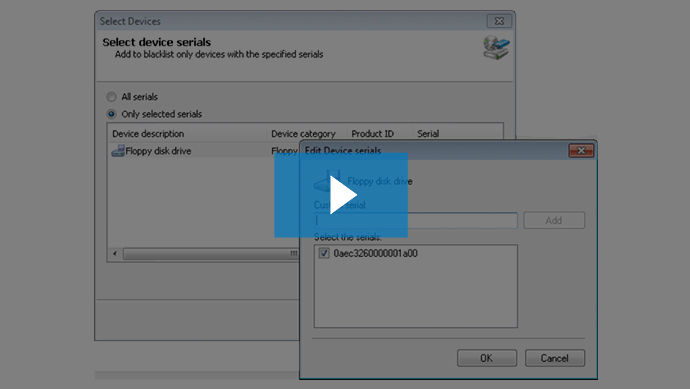Click the floppy icon in Edit Device serials
Screen dimensions: 690x389
(328, 181)
